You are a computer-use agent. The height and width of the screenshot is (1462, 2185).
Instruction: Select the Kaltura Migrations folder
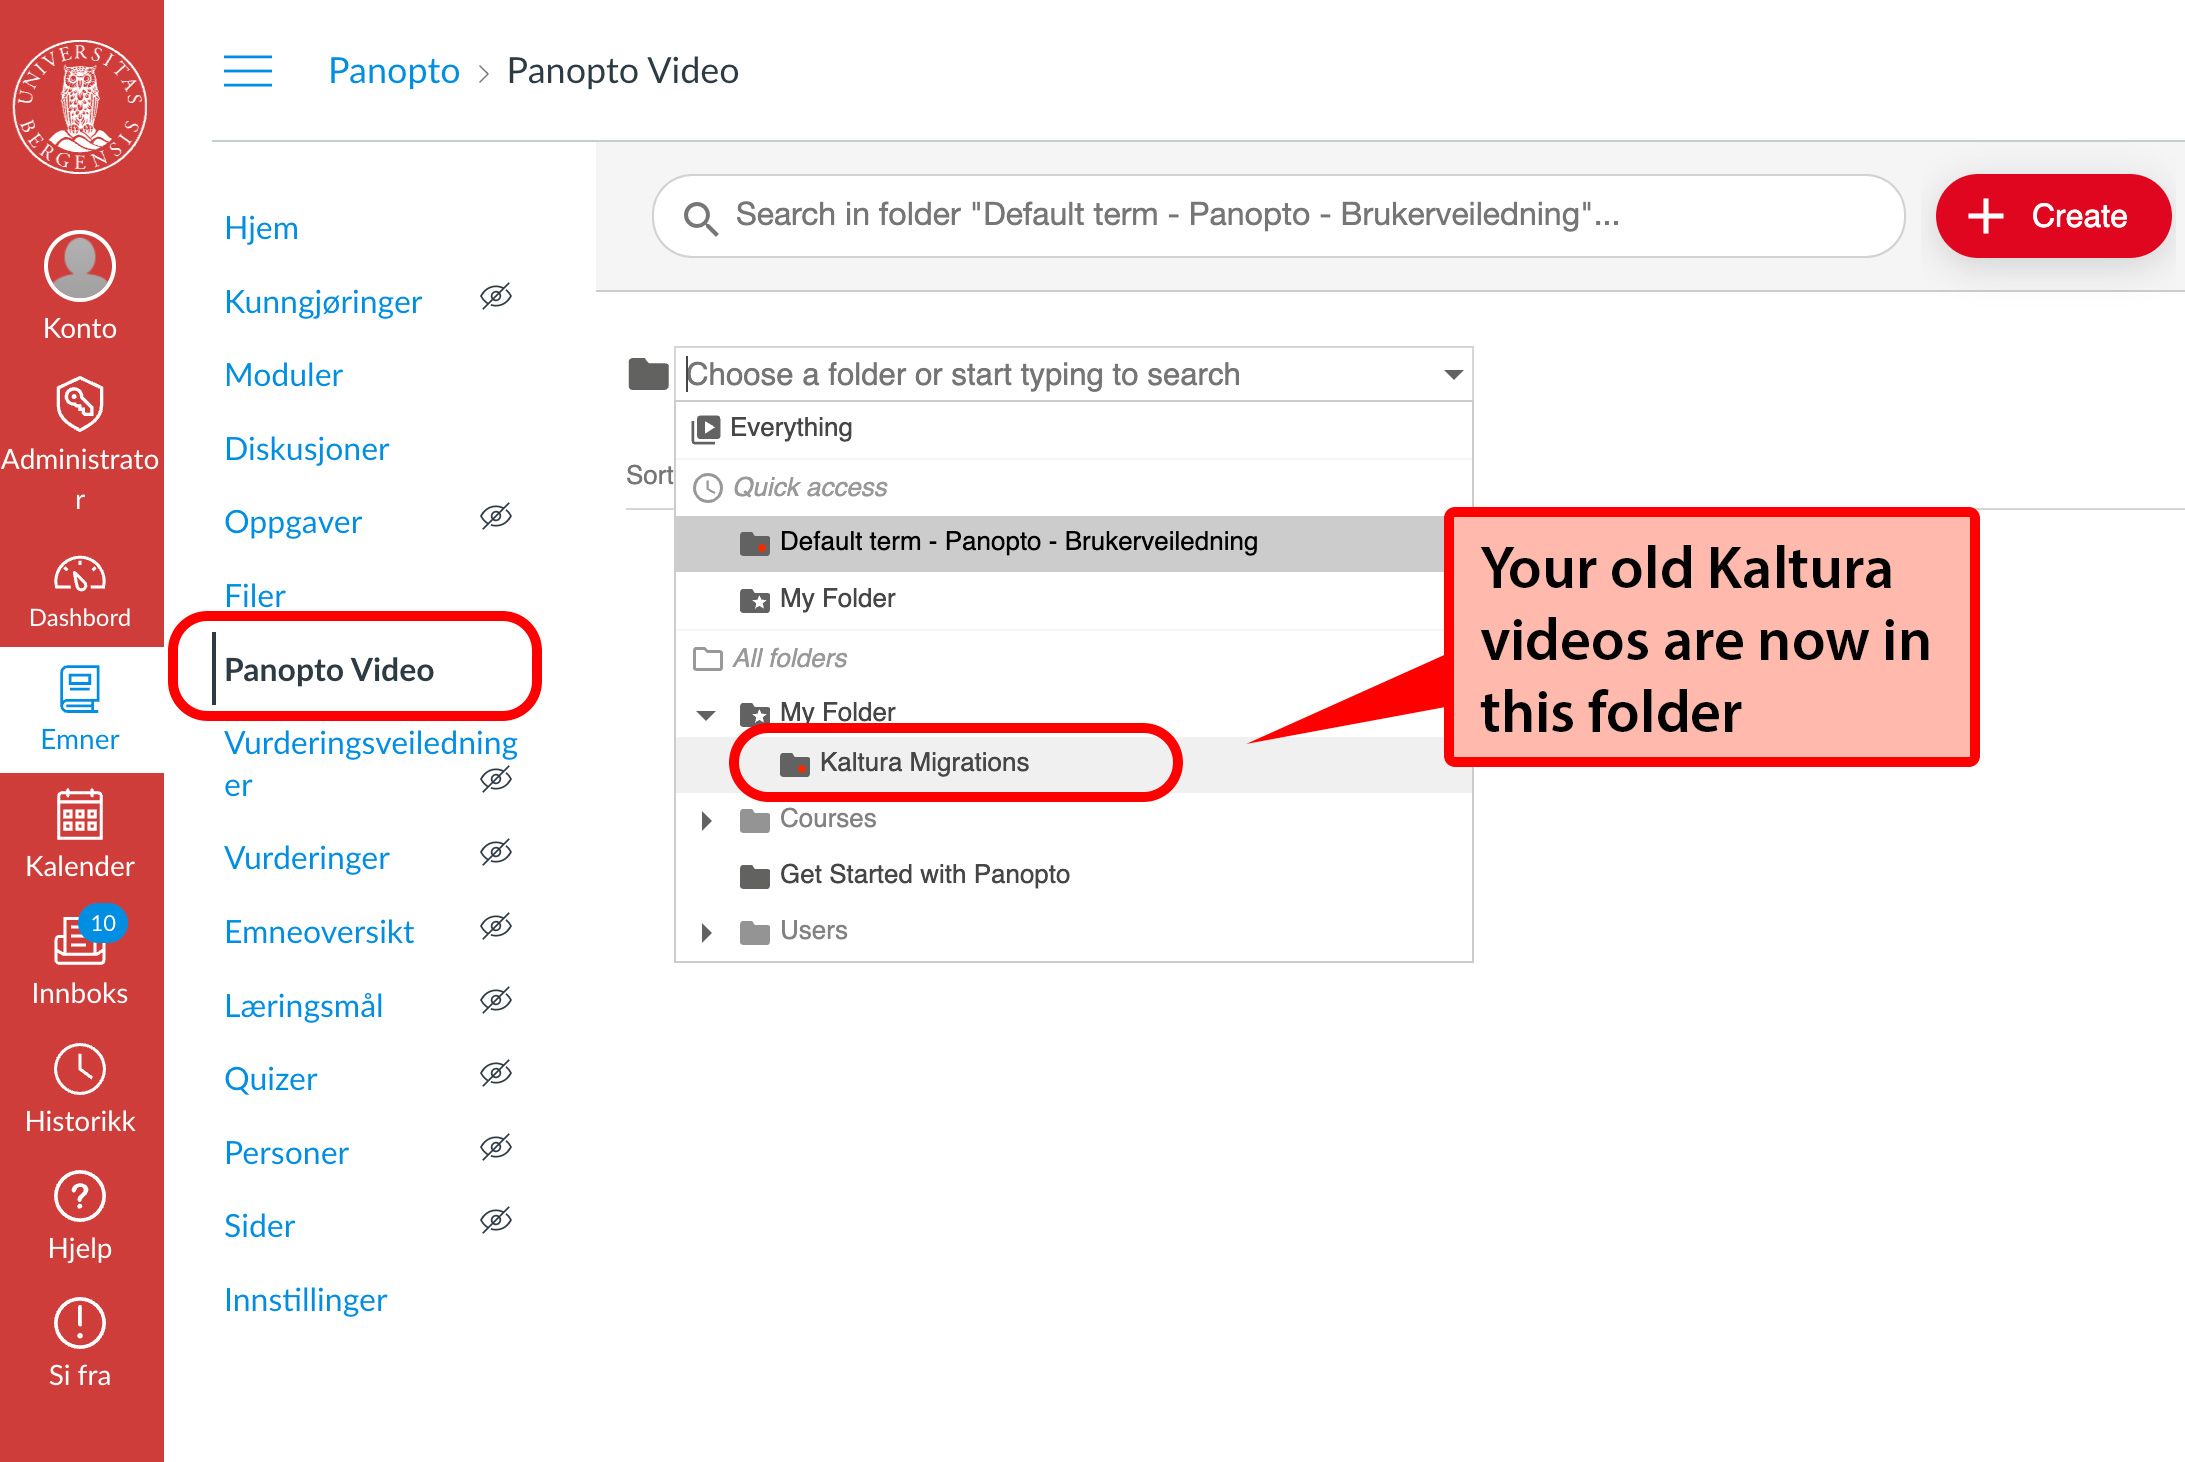[x=923, y=763]
